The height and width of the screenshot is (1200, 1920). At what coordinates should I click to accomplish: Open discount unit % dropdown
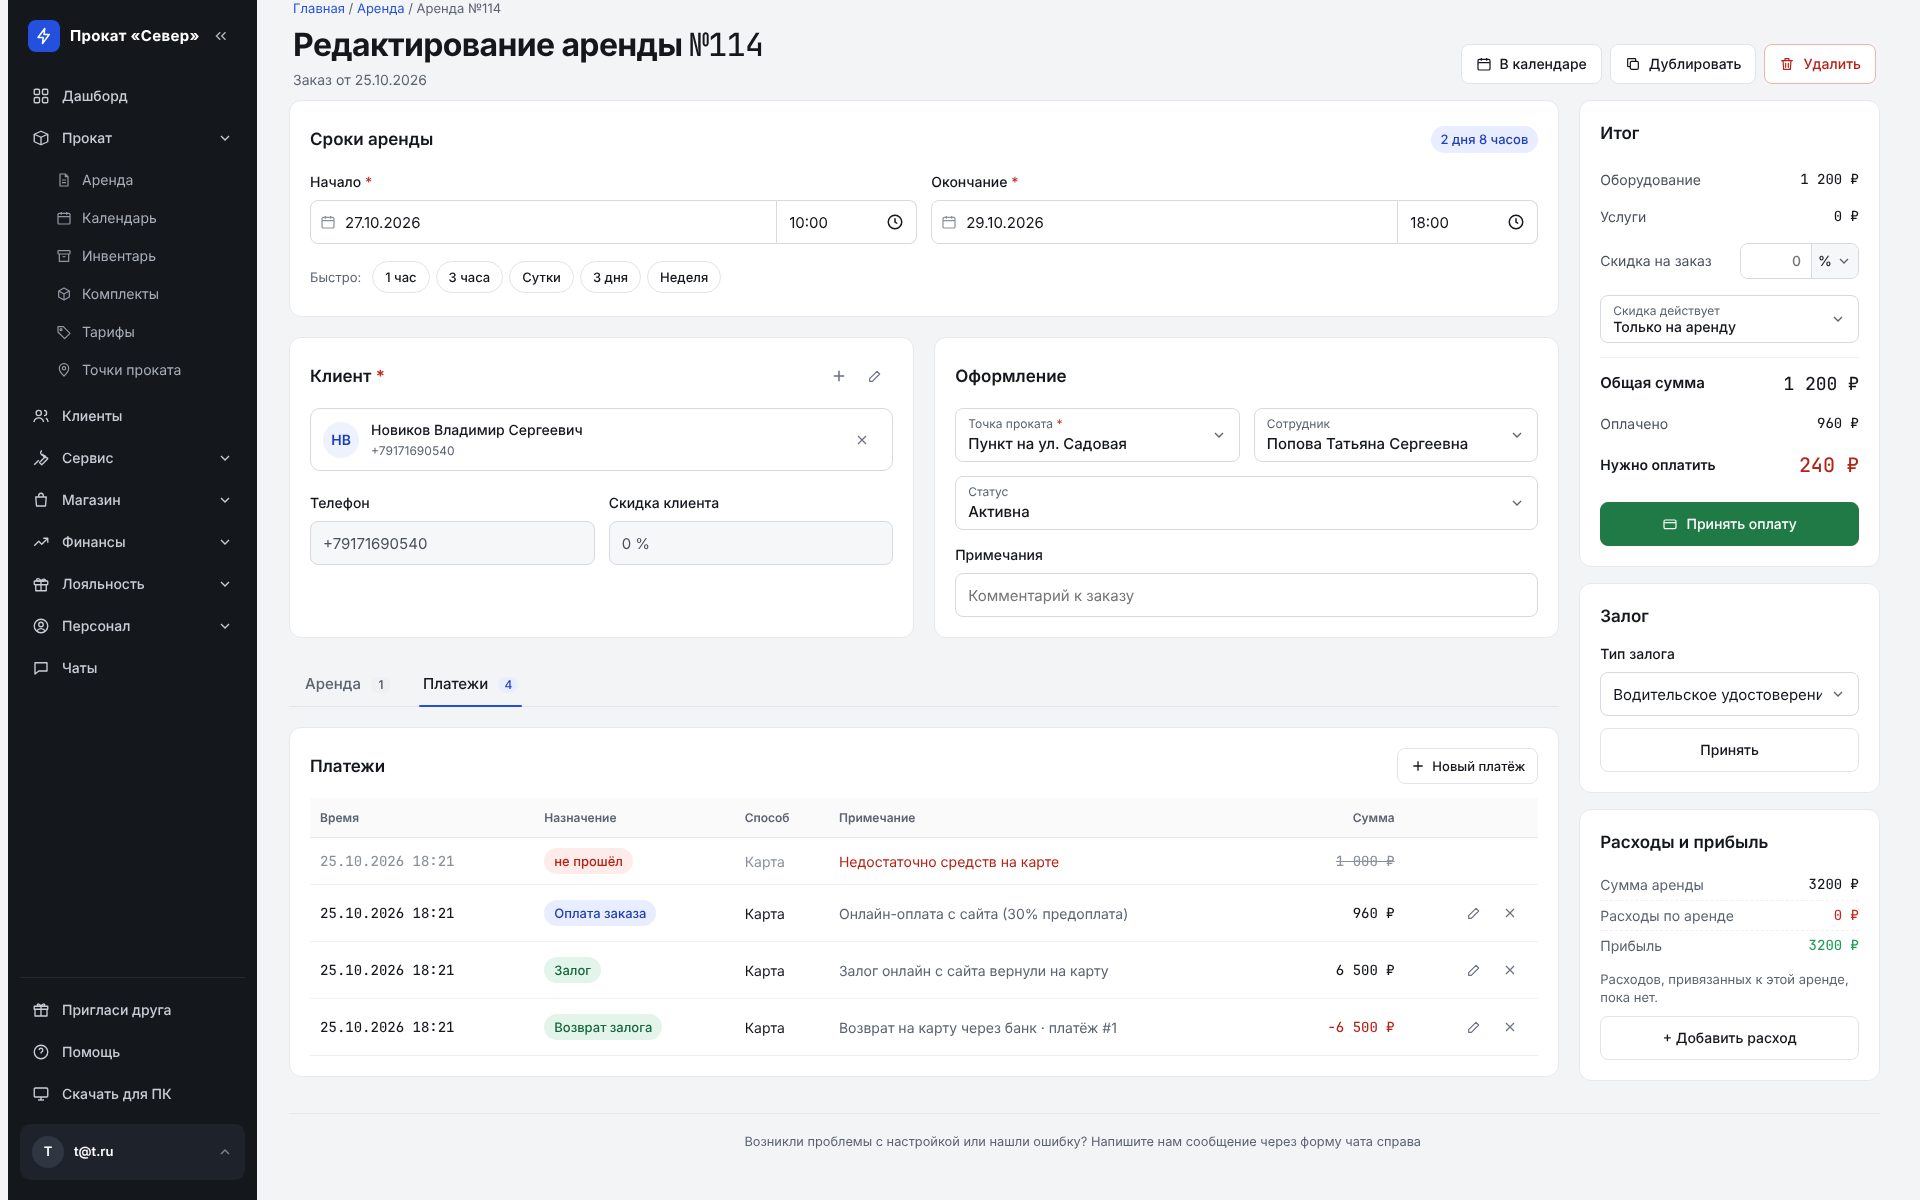click(1835, 261)
